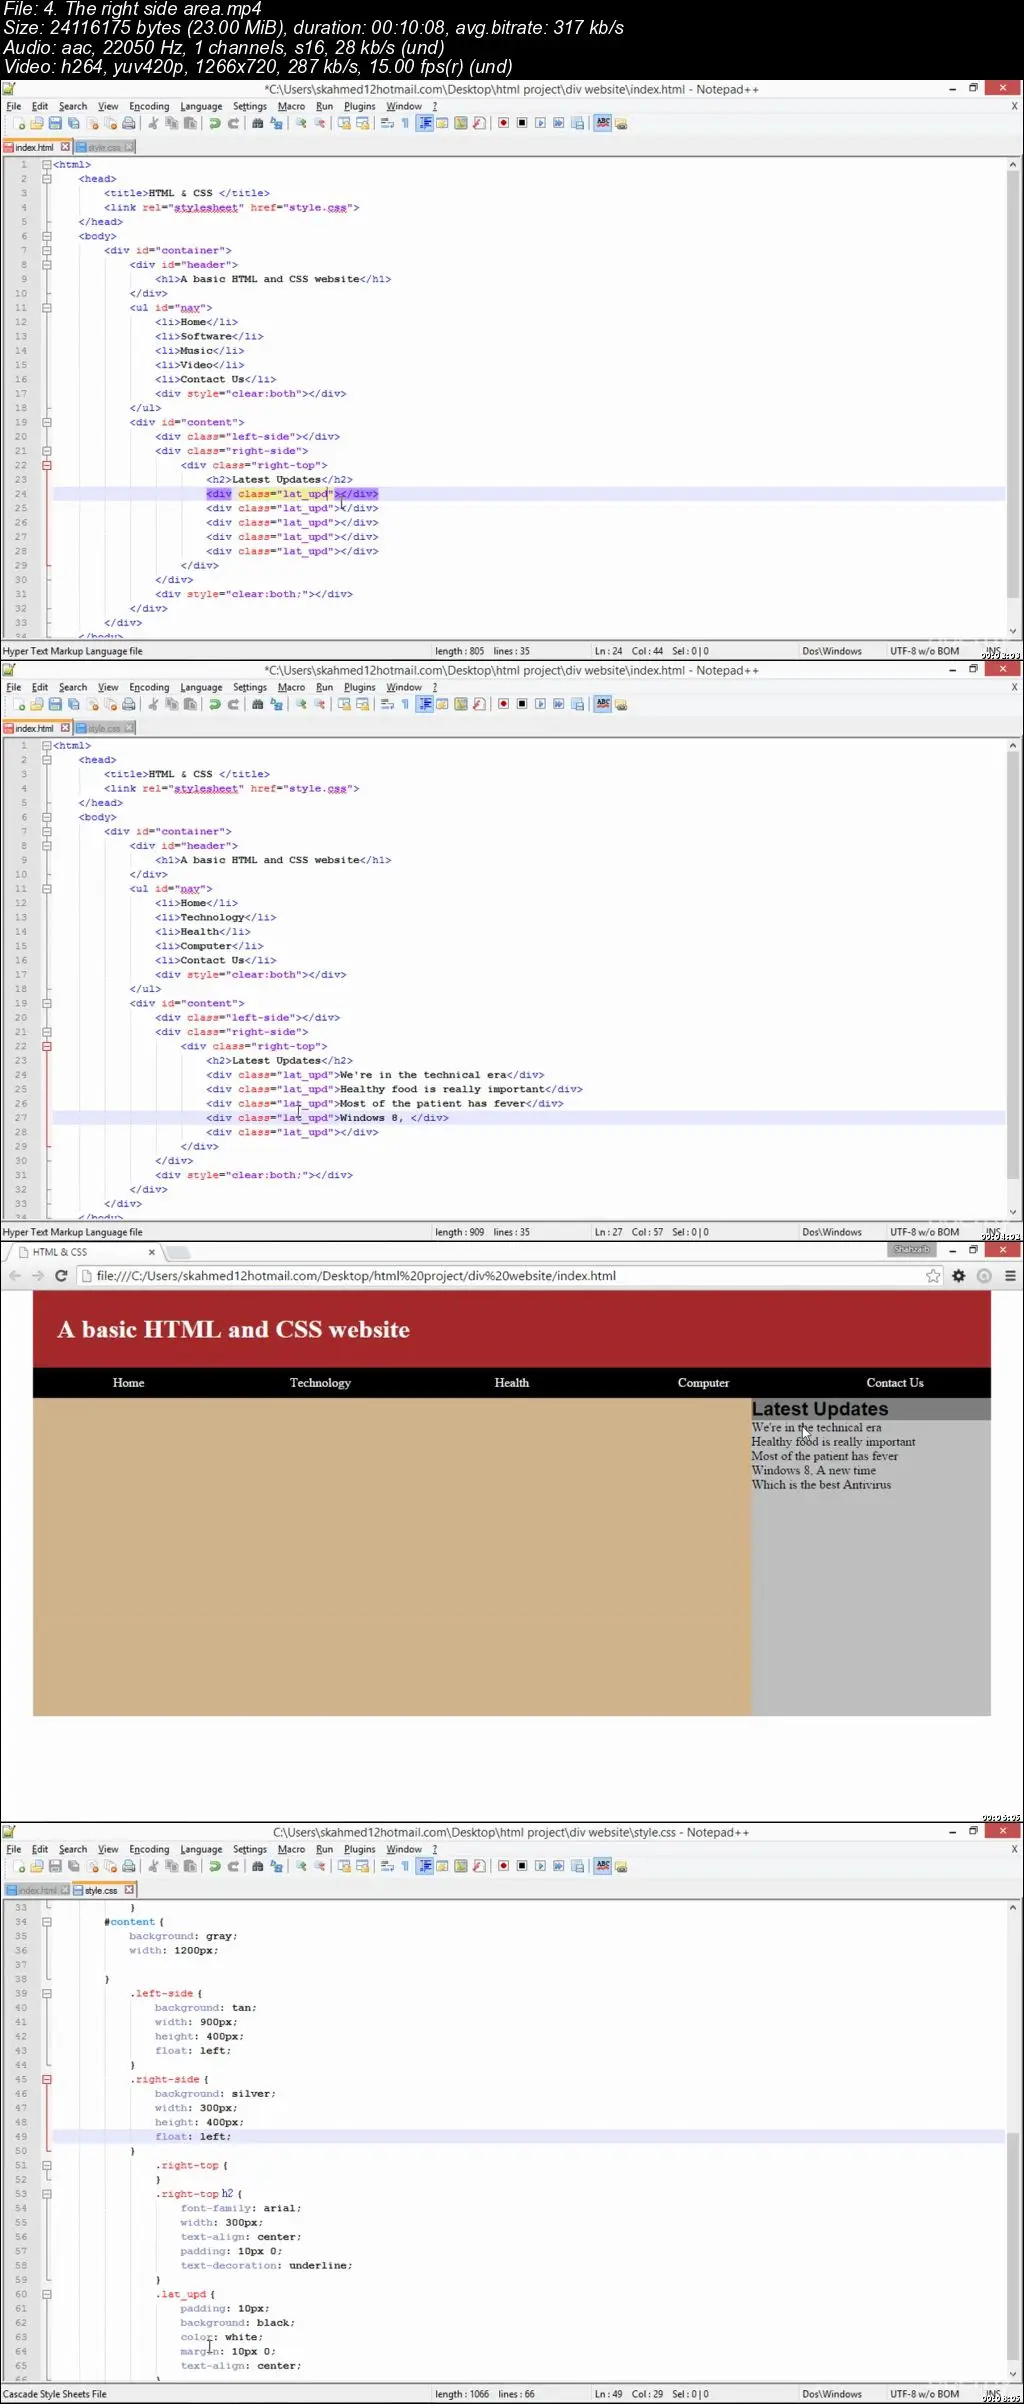
Task: Click Print icon in top Notepad++ window
Action: click(128, 124)
